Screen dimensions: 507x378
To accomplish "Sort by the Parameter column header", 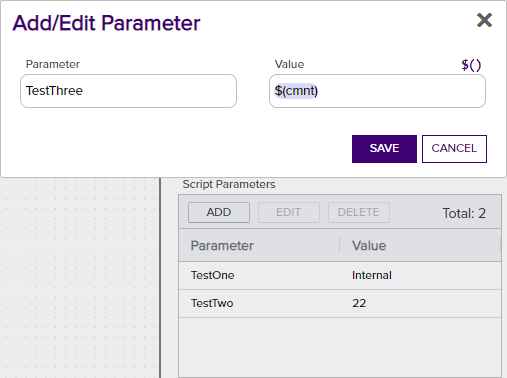I will (x=259, y=246).
